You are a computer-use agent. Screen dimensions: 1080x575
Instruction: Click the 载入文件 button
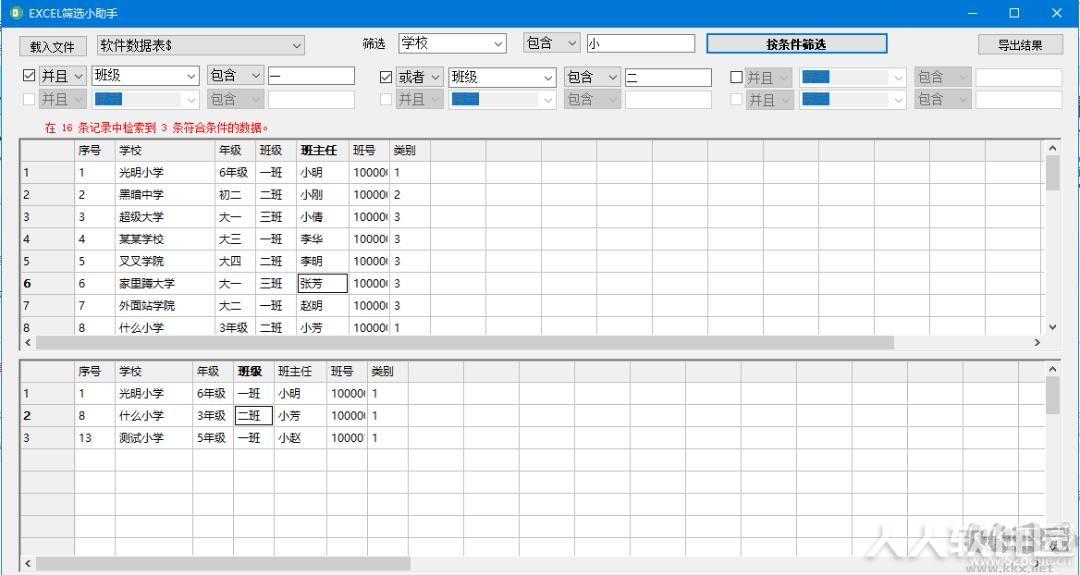point(52,47)
